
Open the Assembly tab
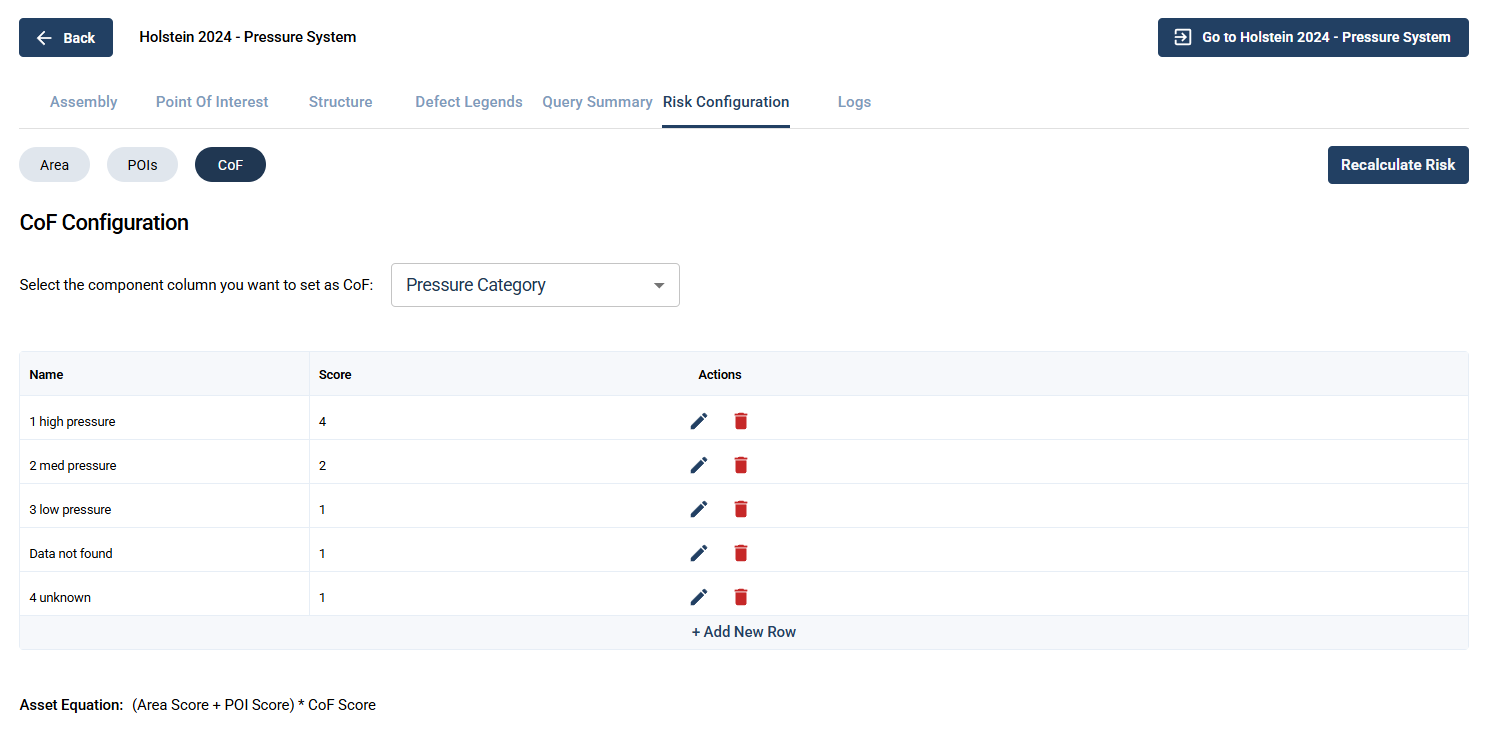[84, 102]
